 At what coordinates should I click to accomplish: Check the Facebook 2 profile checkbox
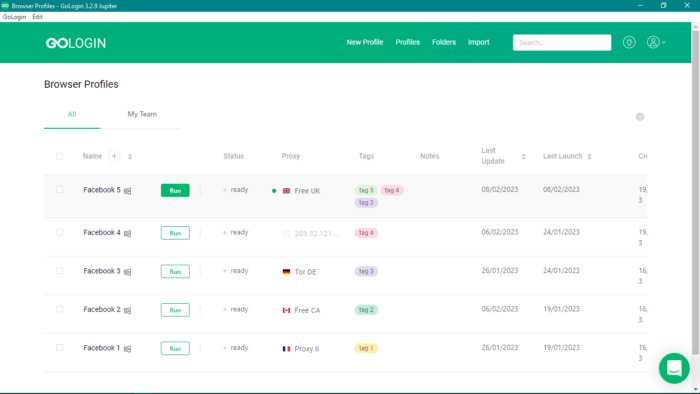pyautogui.click(x=59, y=309)
